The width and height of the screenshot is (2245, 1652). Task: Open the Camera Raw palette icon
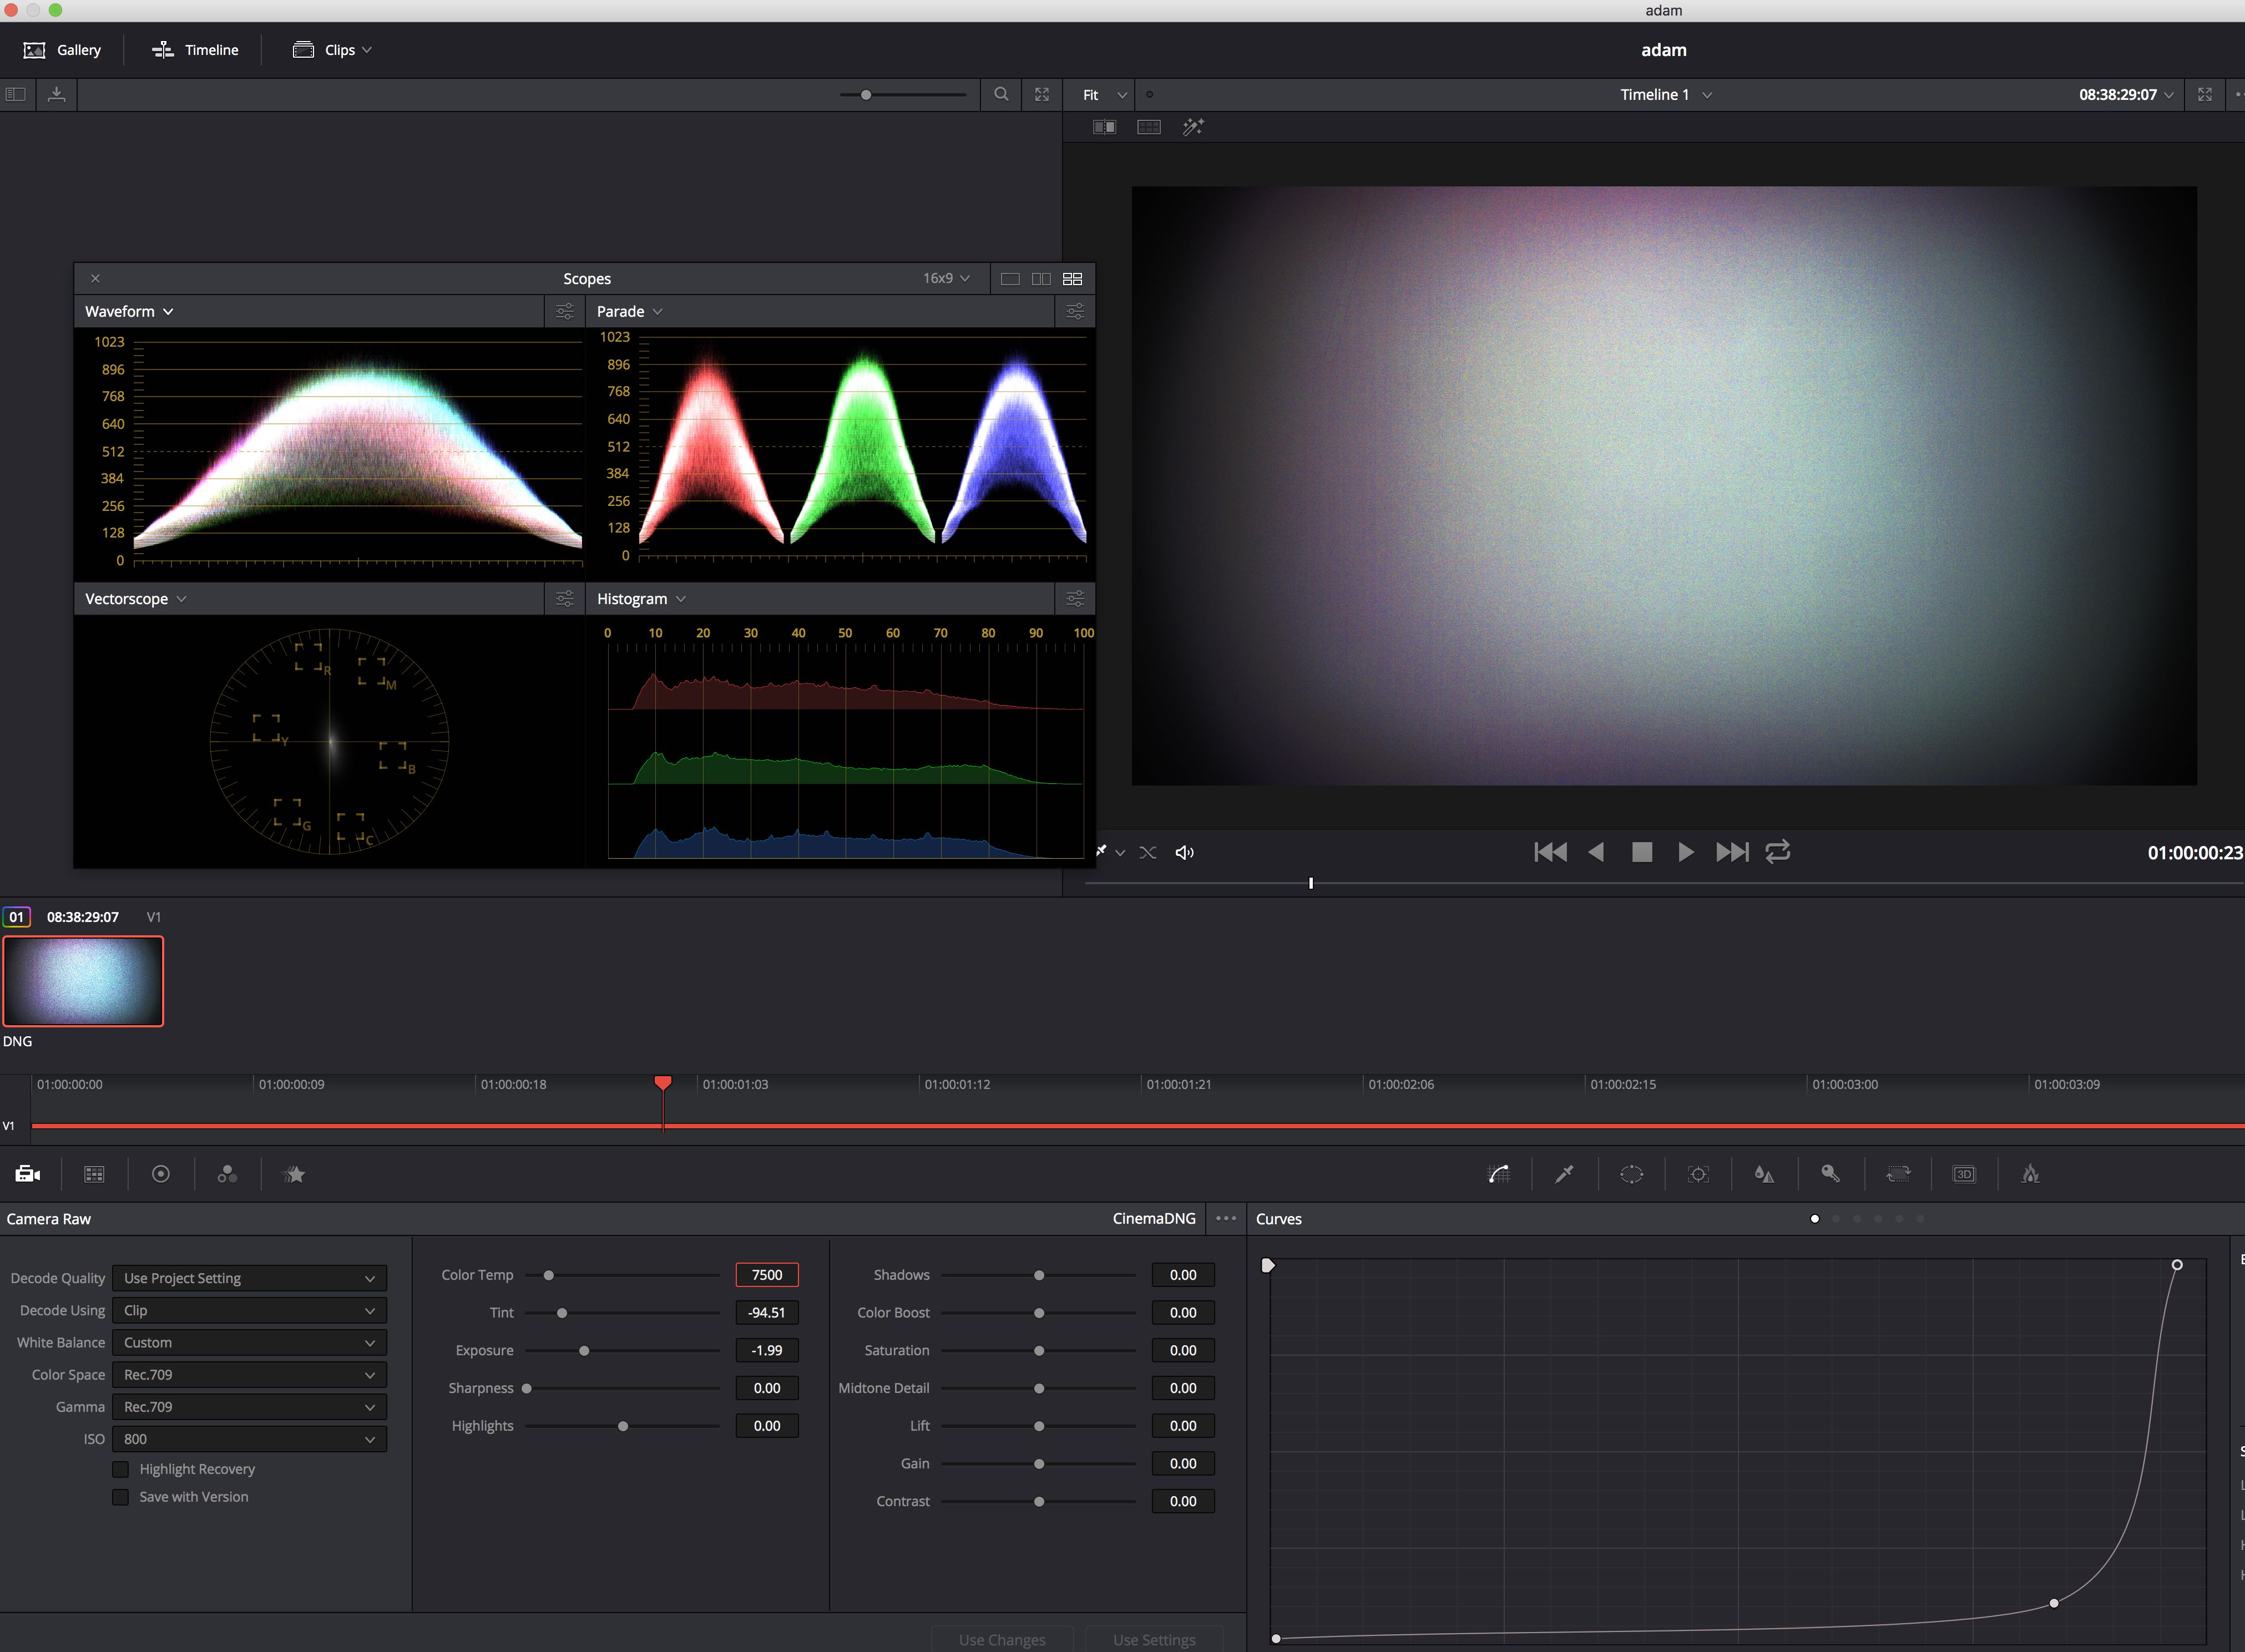28,1174
